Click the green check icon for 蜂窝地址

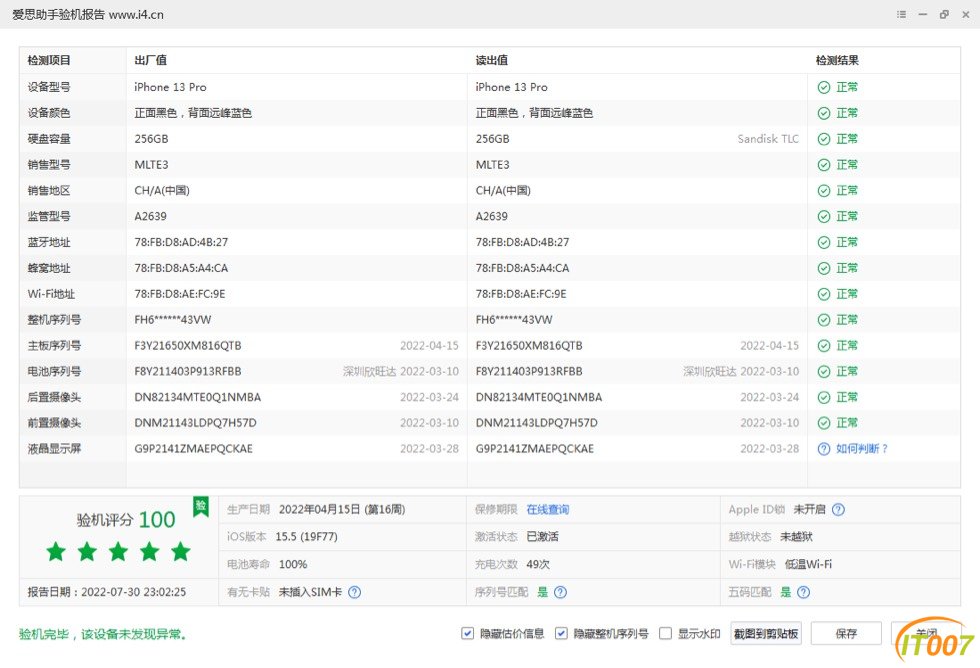tap(824, 268)
